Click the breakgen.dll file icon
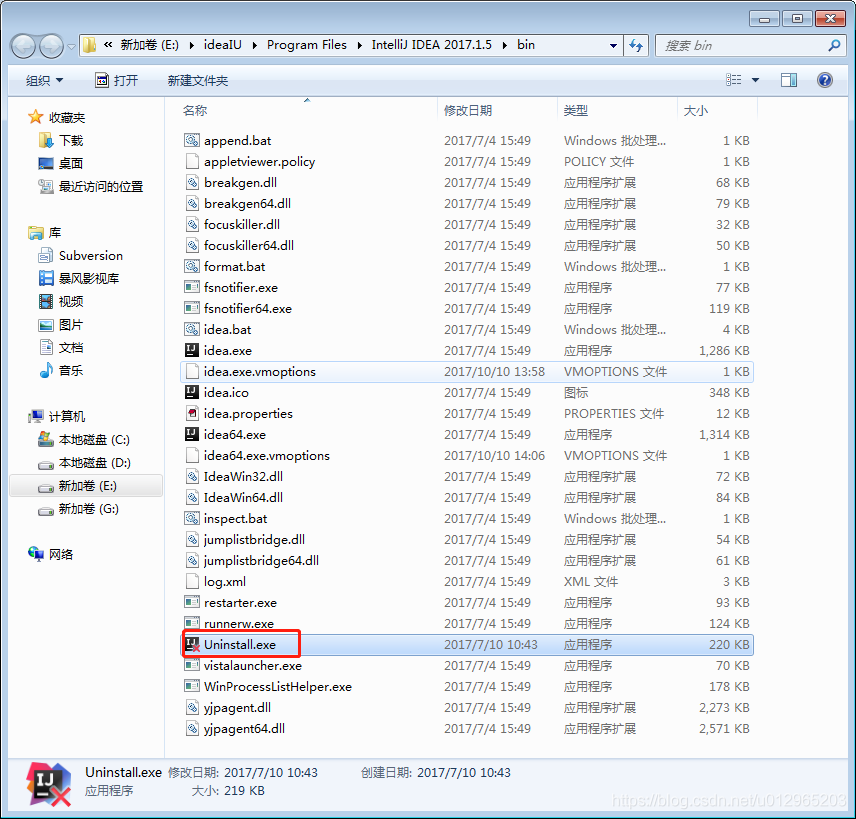 click(192, 182)
